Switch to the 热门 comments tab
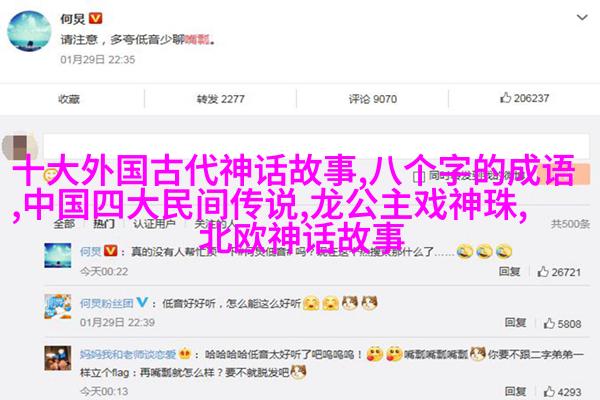The height and width of the screenshot is (400, 600). [104, 224]
